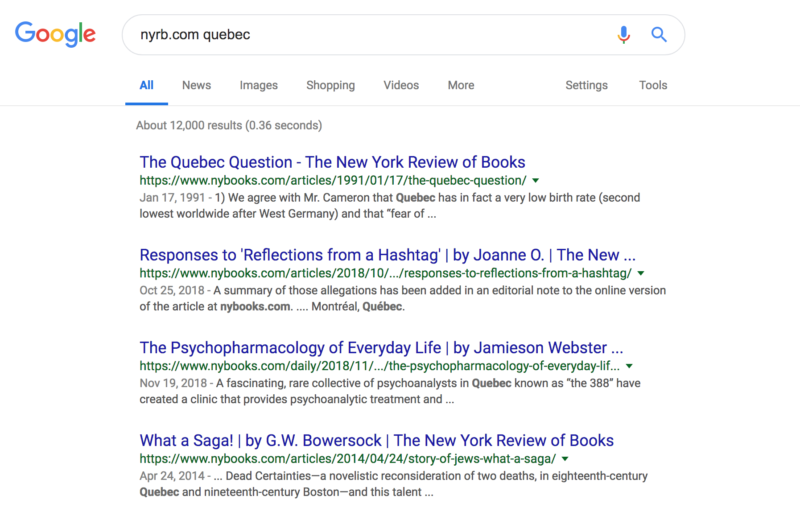Open the Google logo homepage link
The image size is (800, 512).
point(55,34)
